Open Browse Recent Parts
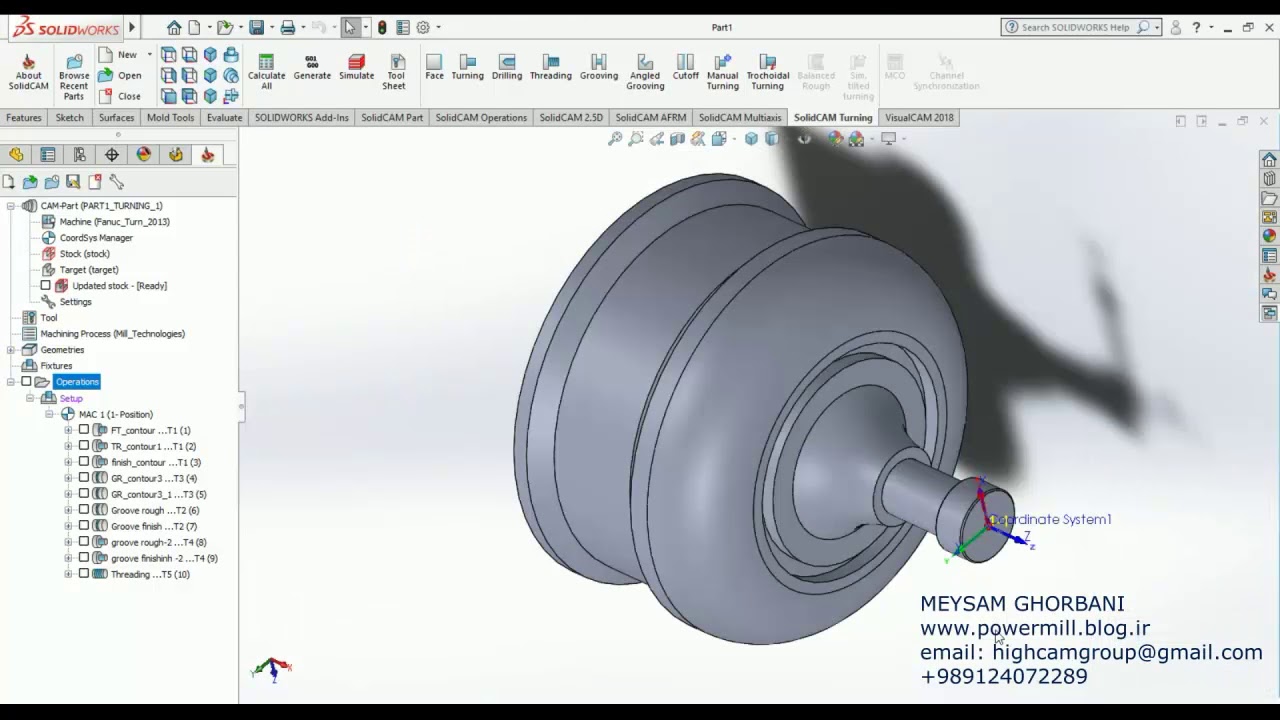 [x=74, y=77]
